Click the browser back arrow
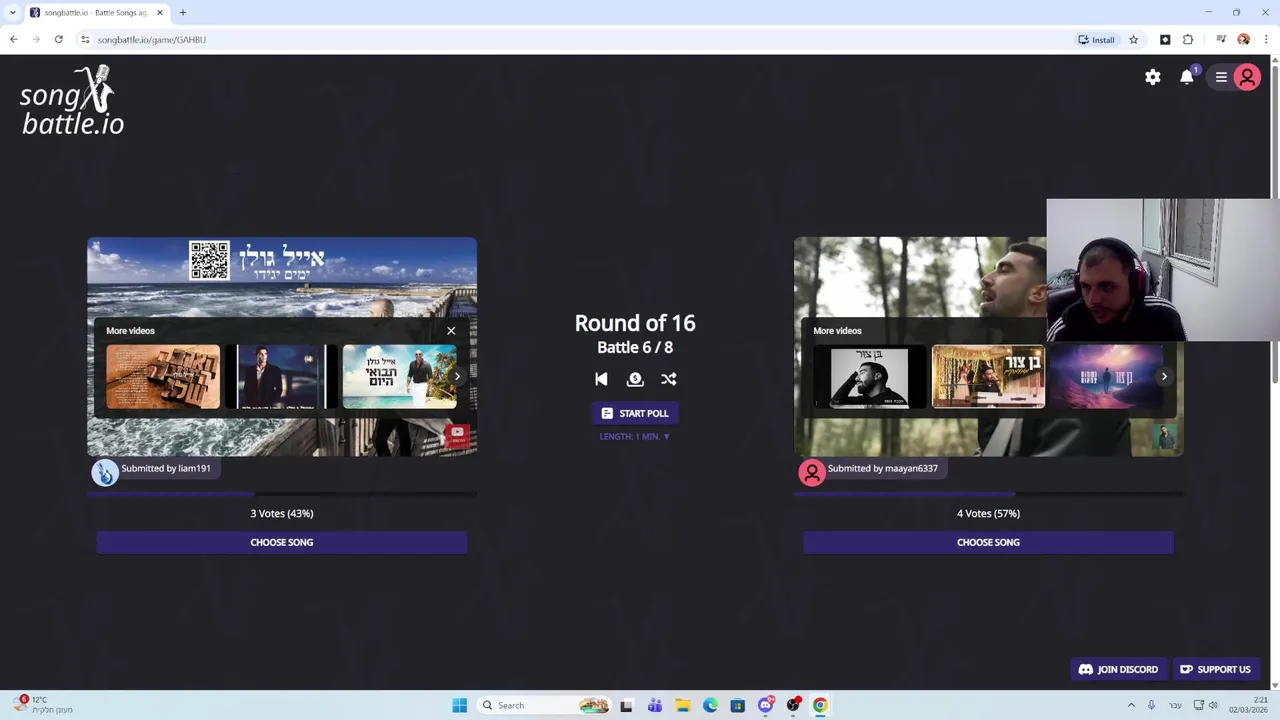The image size is (1280, 720). [x=14, y=39]
